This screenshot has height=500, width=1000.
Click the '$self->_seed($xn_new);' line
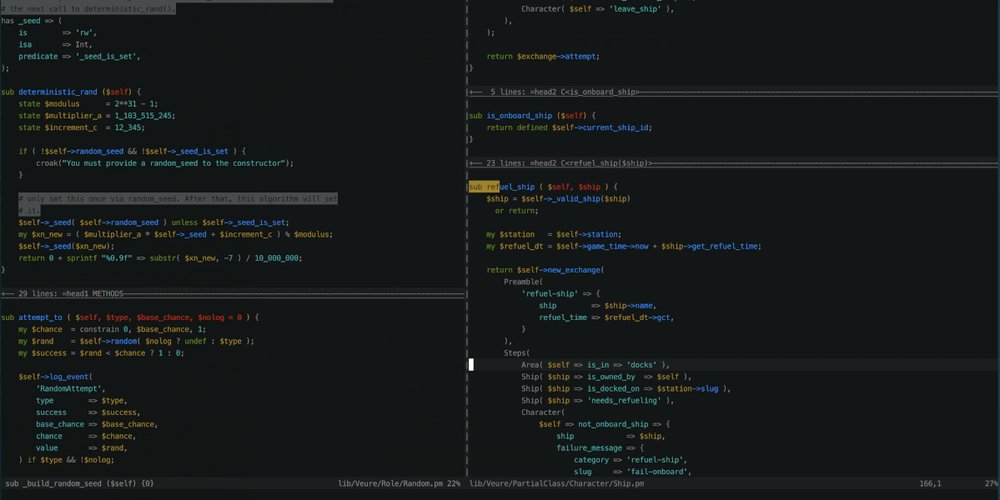(x=66, y=246)
